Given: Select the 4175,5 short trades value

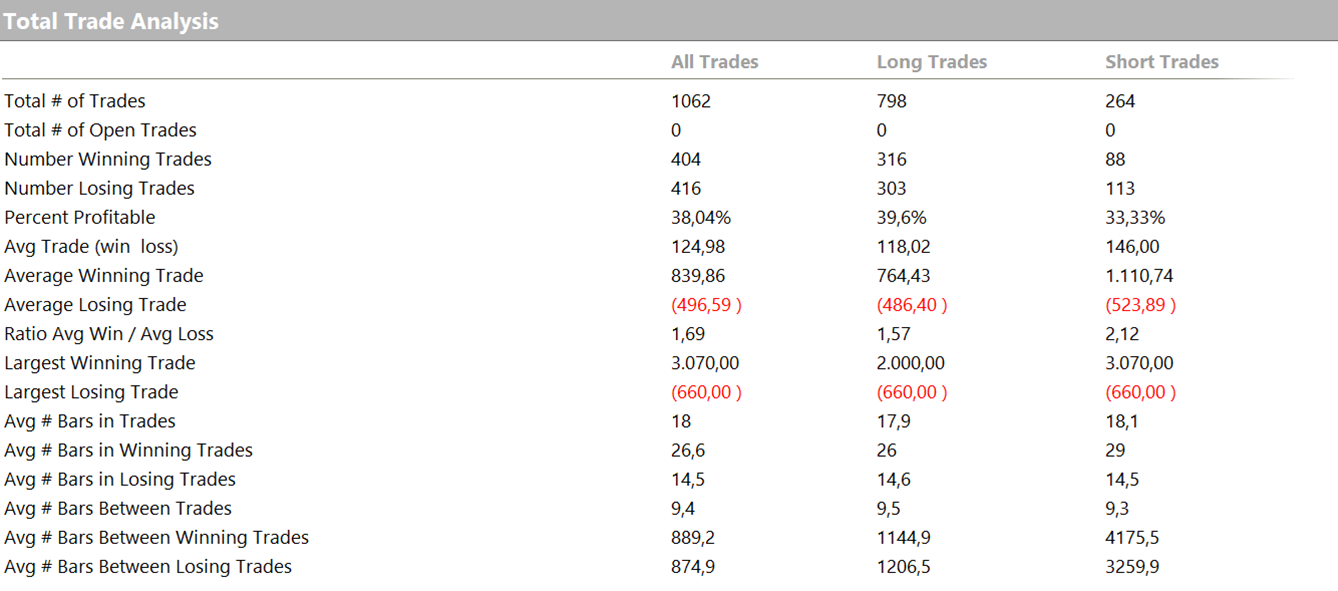Looking at the screenshot, I should pos(1132,538).
